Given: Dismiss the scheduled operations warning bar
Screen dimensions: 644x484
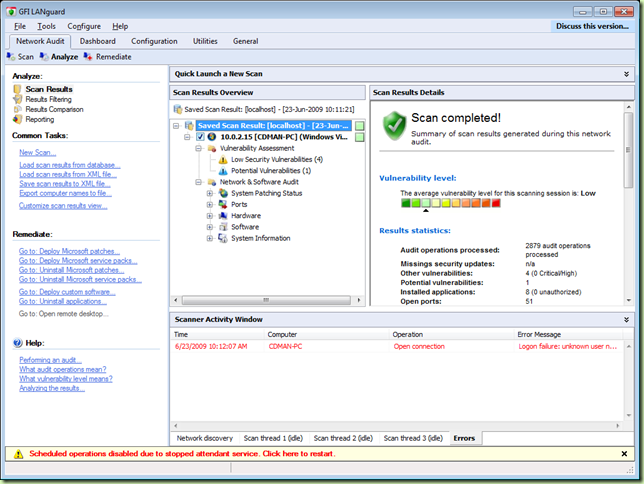Looking at the screenshot, I should tap(624, 453).
